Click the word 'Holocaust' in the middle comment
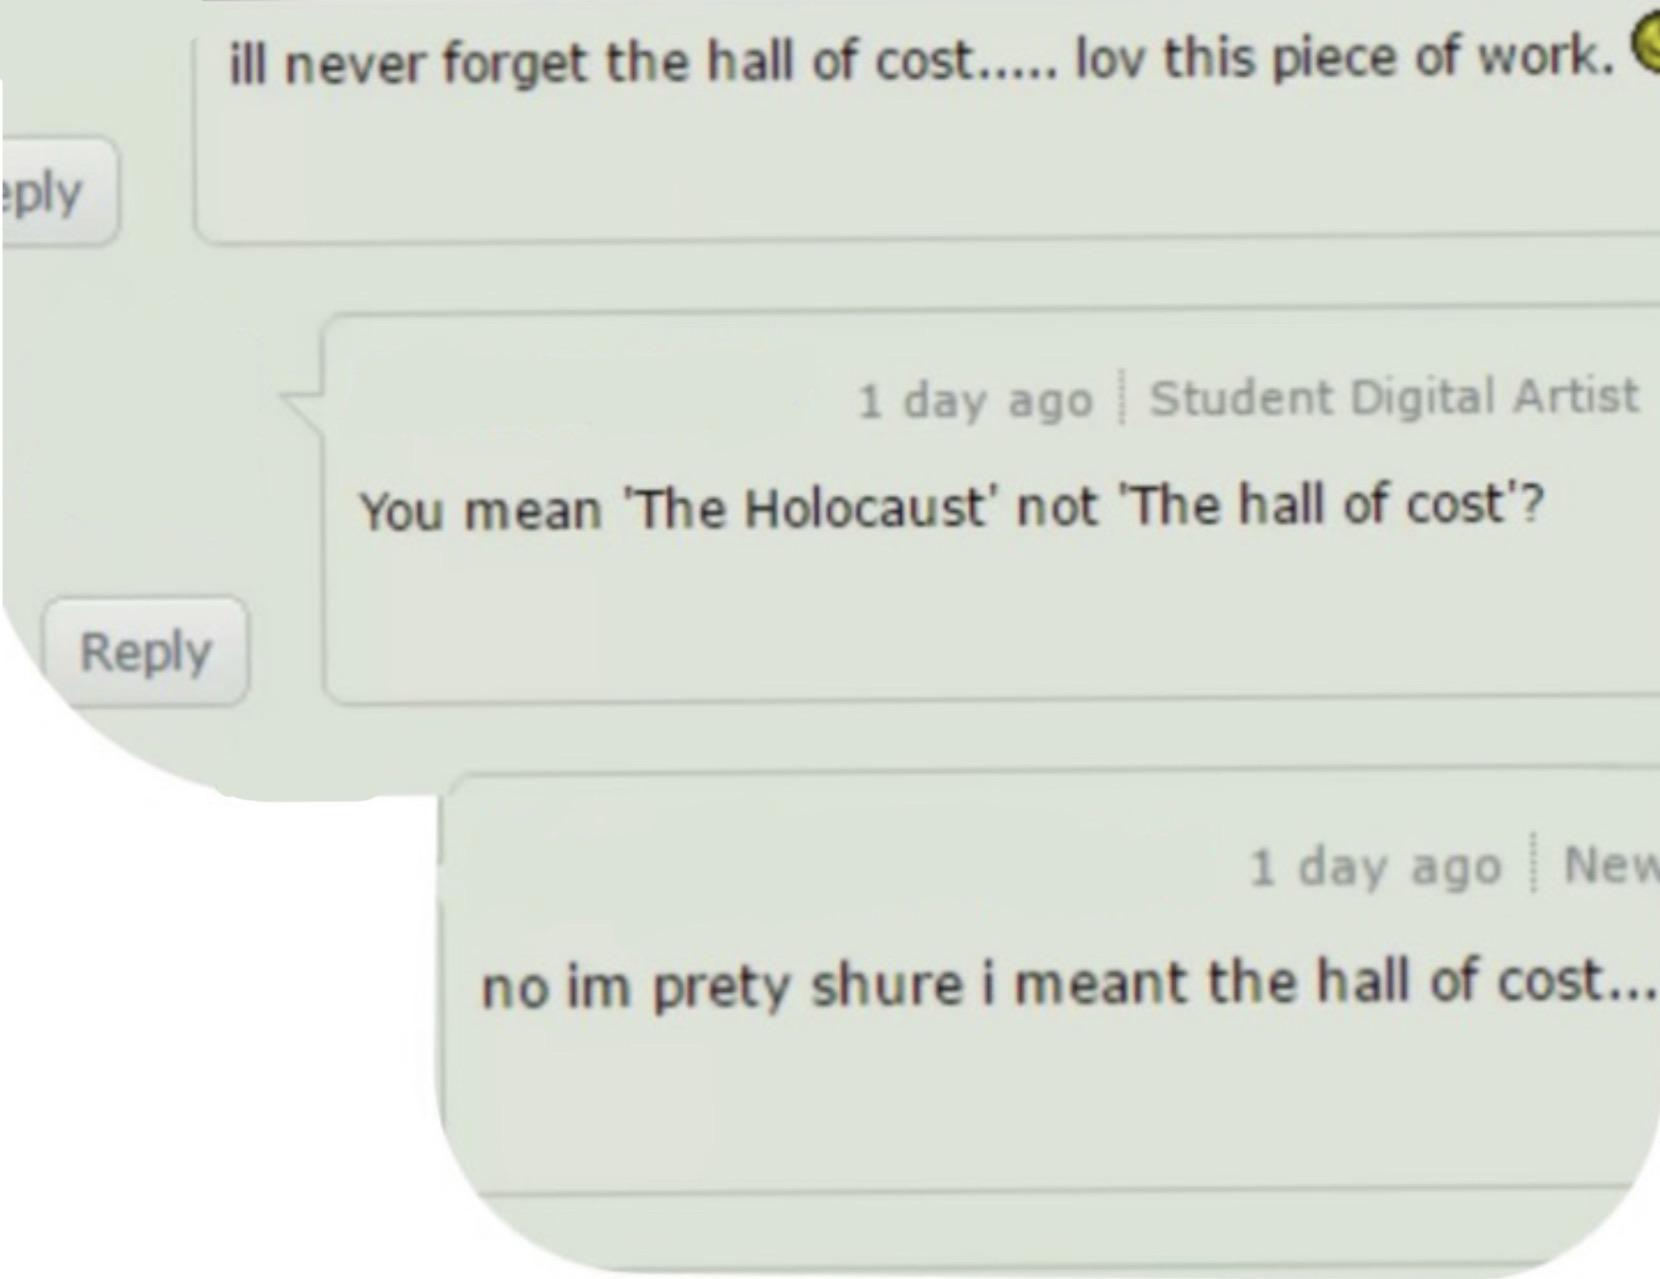The image size is (1660, 1279). [x=863, y=507]
